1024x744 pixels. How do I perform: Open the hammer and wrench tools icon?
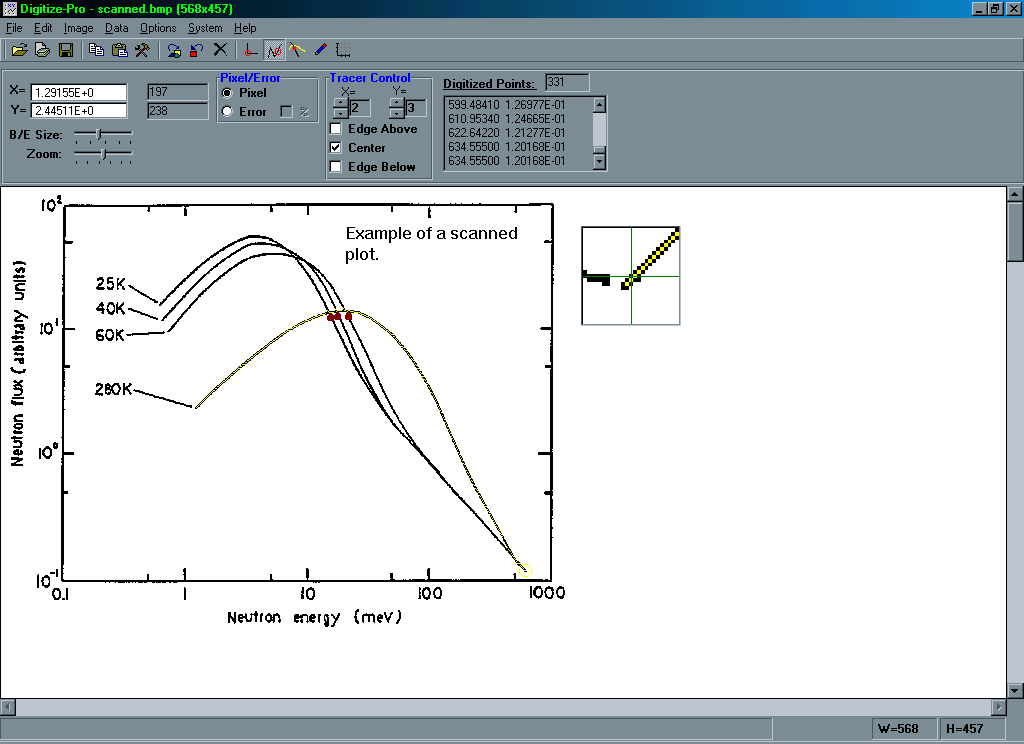point(142,49)
